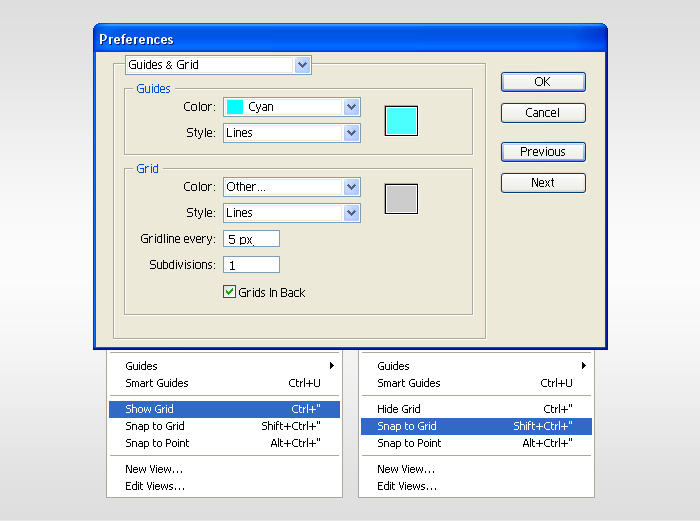Open the Guides & Grid category dropdown
700x521 pixels.
pos(218,65)
